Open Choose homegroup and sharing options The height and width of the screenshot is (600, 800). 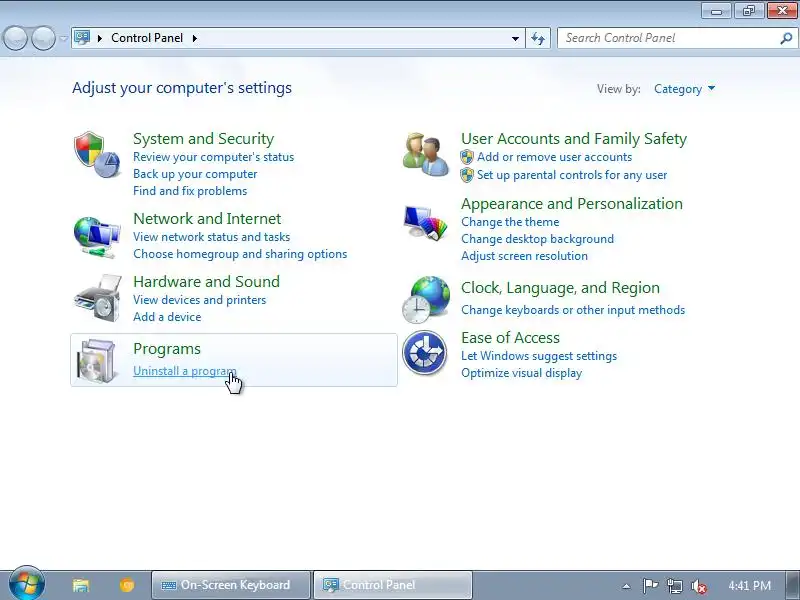pos(240,254)
